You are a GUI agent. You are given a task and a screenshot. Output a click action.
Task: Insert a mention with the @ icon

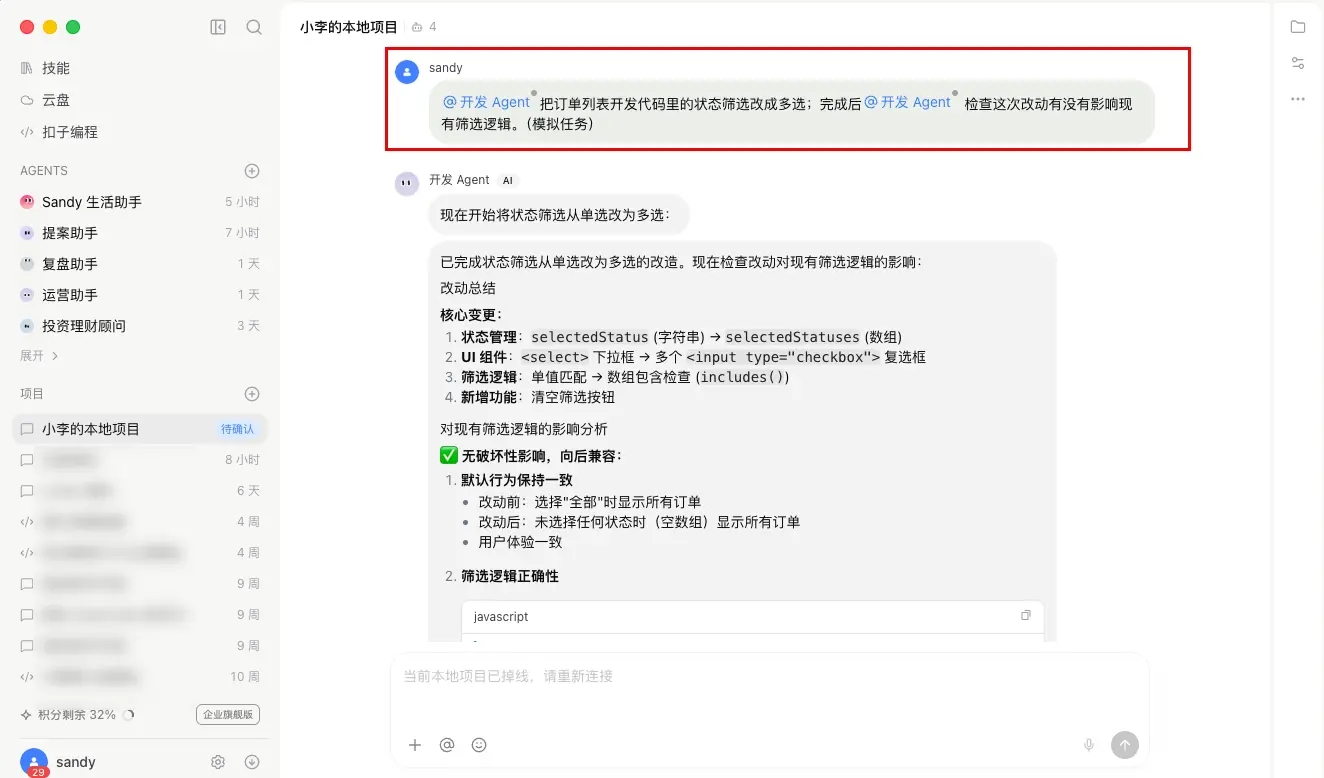click(447, 745)
